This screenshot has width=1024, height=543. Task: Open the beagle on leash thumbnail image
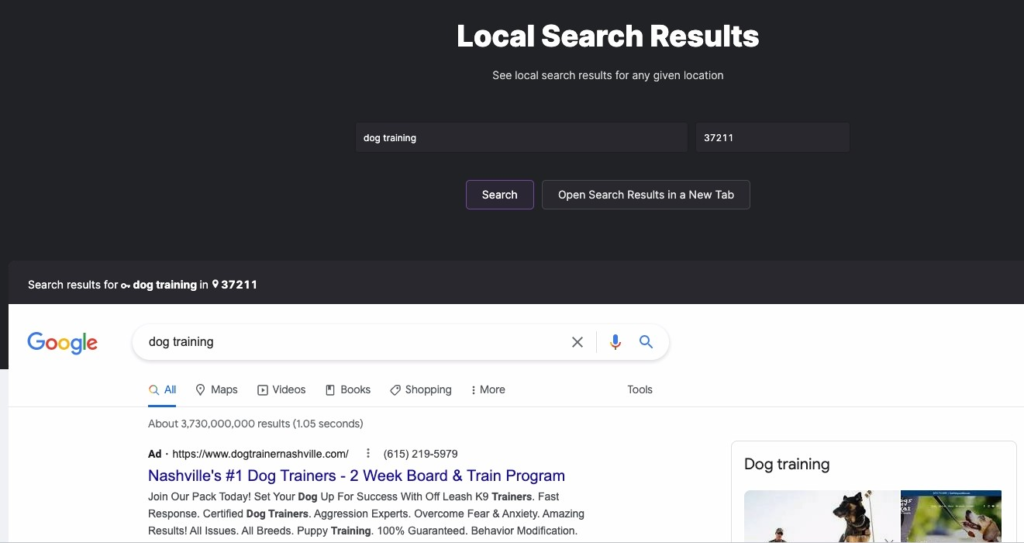click(951, 516)
